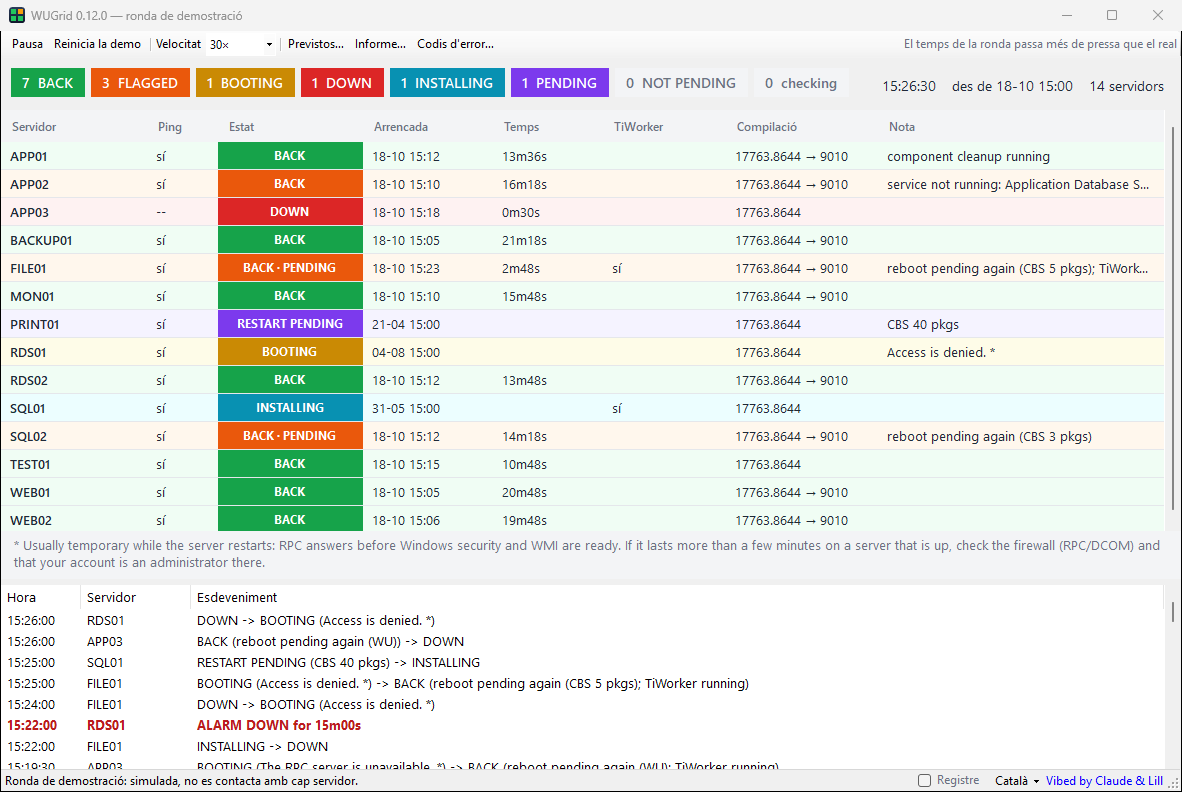Viewport: 1182px width, 792px height.
Task: Click RDS01's BOOTING status cell
Action: coord(290,352)
